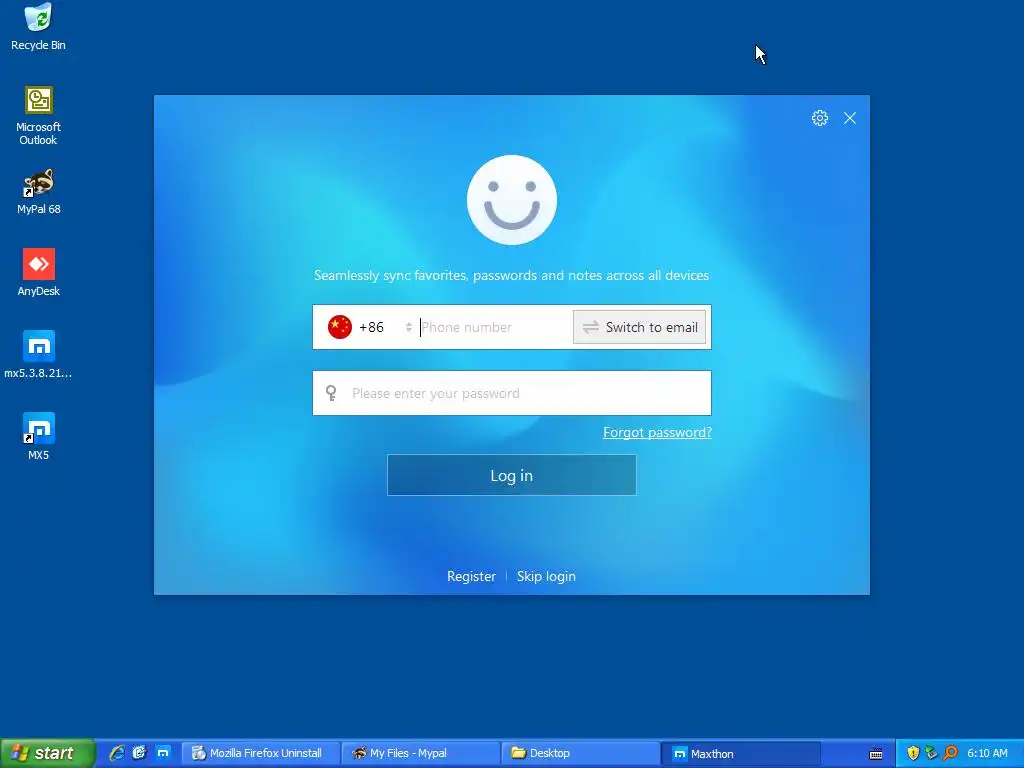Choose Skip login

(546, 577)
